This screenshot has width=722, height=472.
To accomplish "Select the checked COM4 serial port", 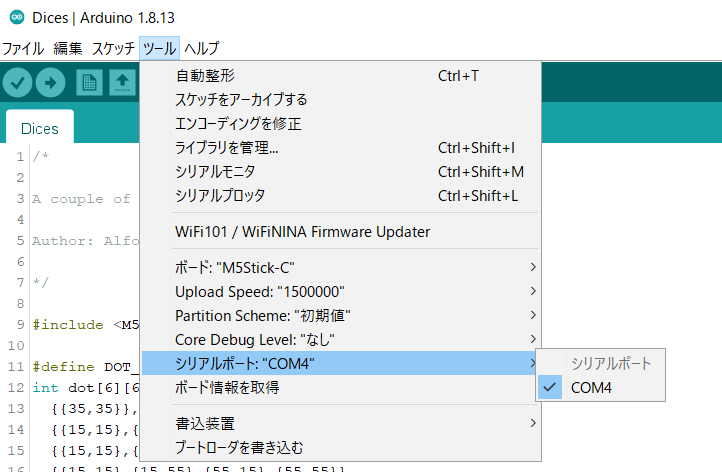I will click(x=600, y=388).
